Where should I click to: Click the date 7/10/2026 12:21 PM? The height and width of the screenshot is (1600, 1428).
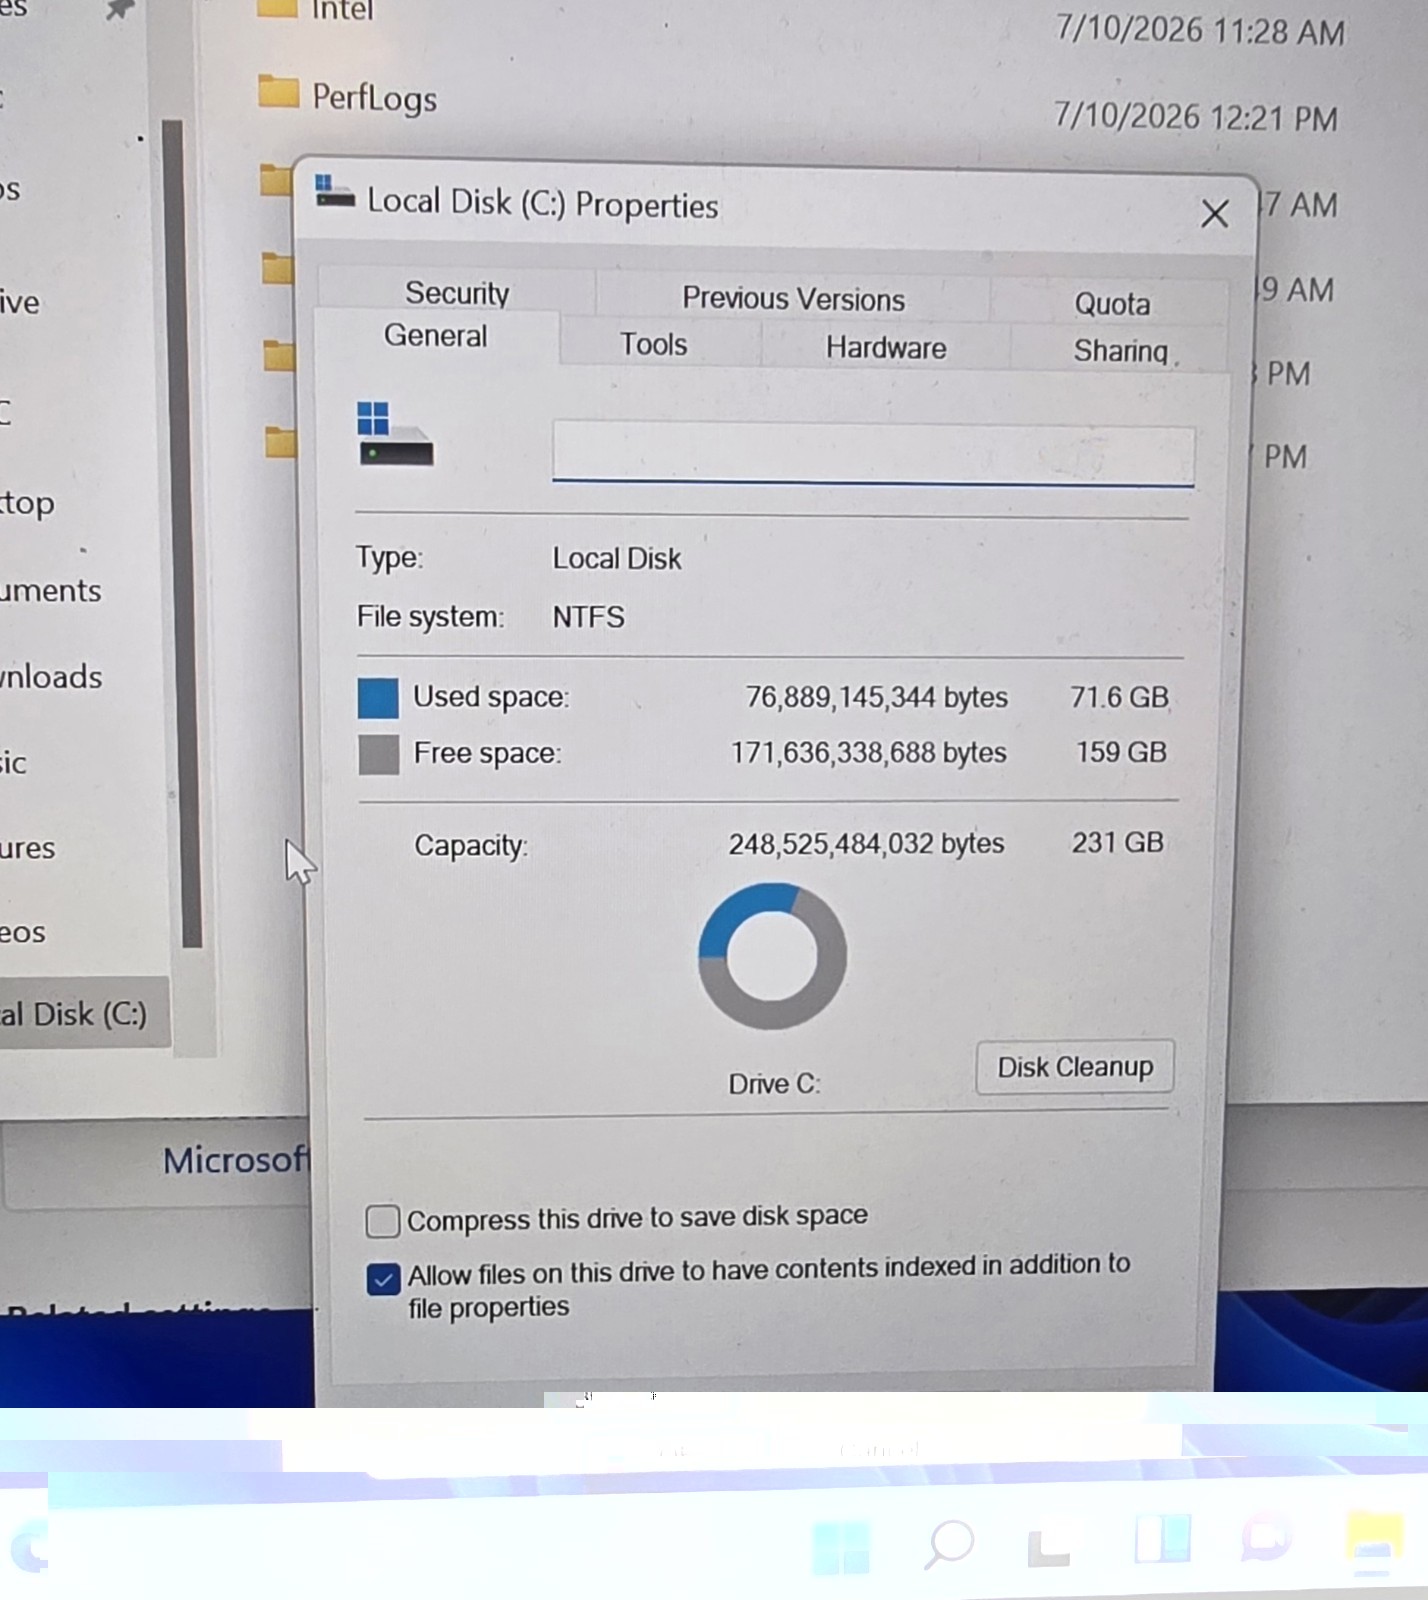pos(1195,117)
